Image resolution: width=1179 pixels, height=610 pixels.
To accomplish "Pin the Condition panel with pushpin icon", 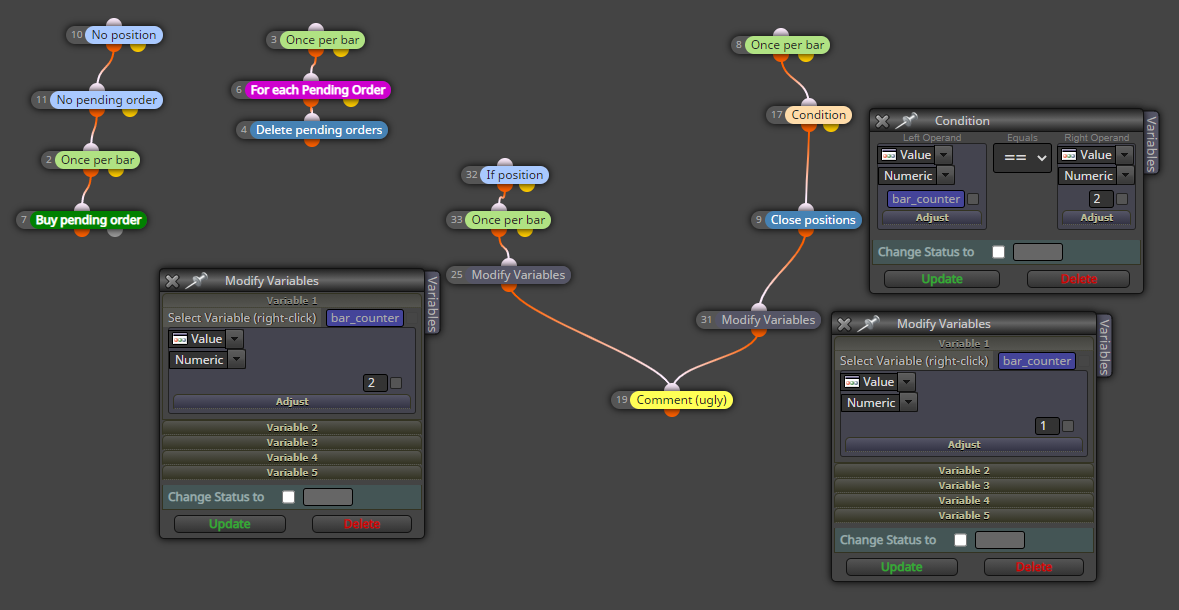I will coord(907,120).
